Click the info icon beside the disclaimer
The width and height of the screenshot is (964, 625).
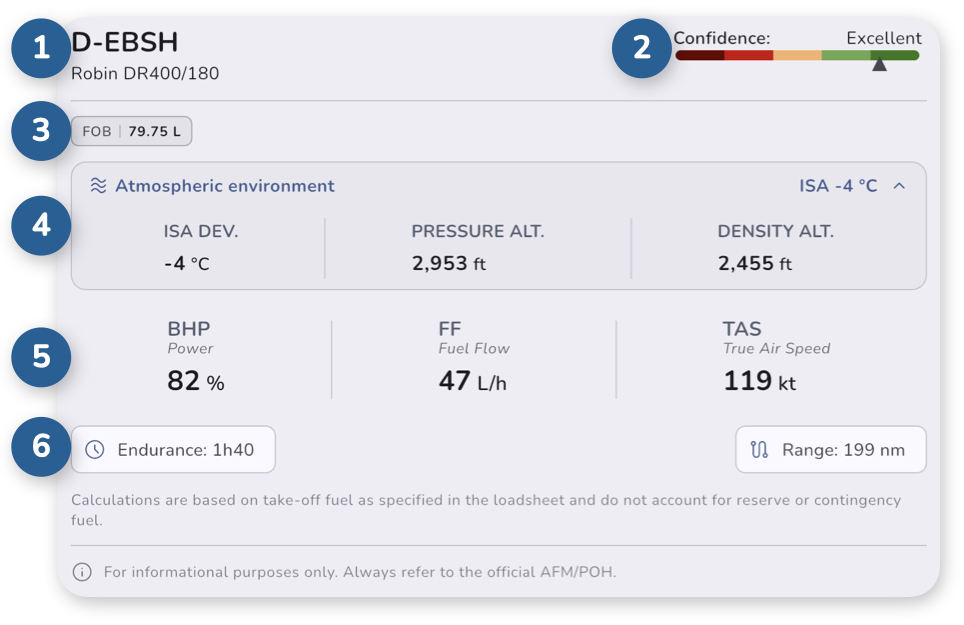[82, 572]
